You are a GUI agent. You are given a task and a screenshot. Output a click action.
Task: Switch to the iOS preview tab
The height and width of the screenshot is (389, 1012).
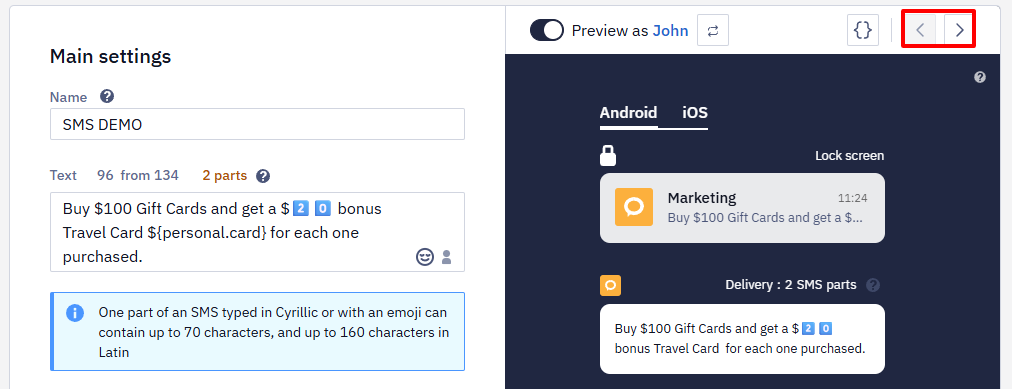(x=695, y=113)
